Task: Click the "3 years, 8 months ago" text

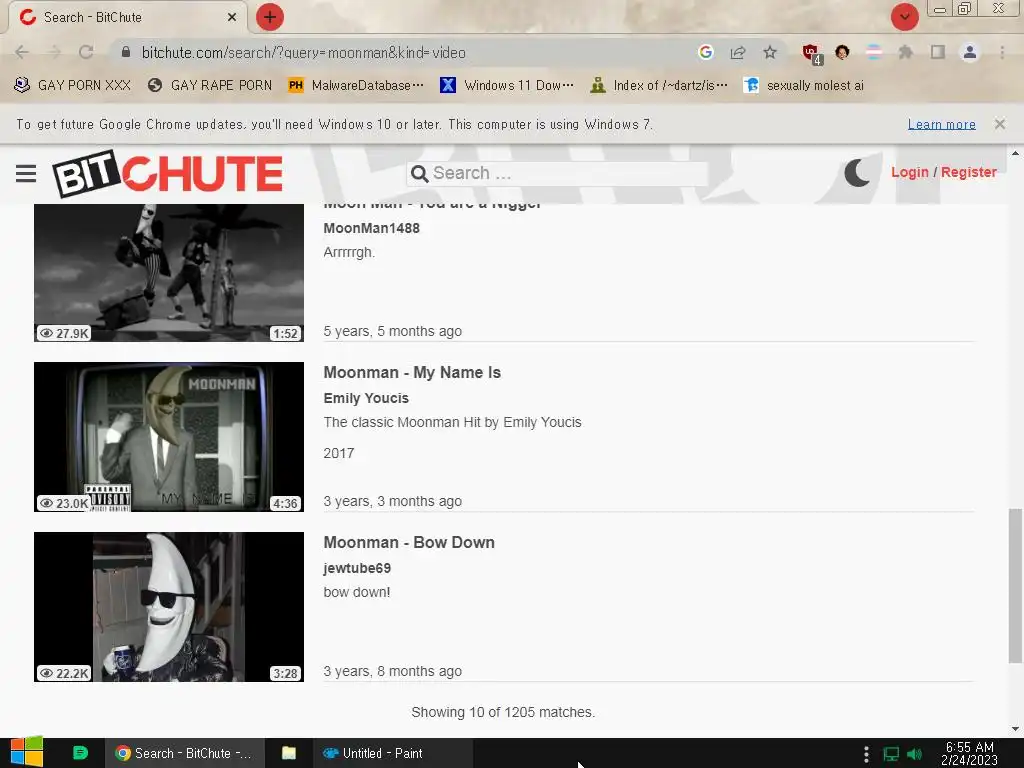Action: tap(392, 671)
